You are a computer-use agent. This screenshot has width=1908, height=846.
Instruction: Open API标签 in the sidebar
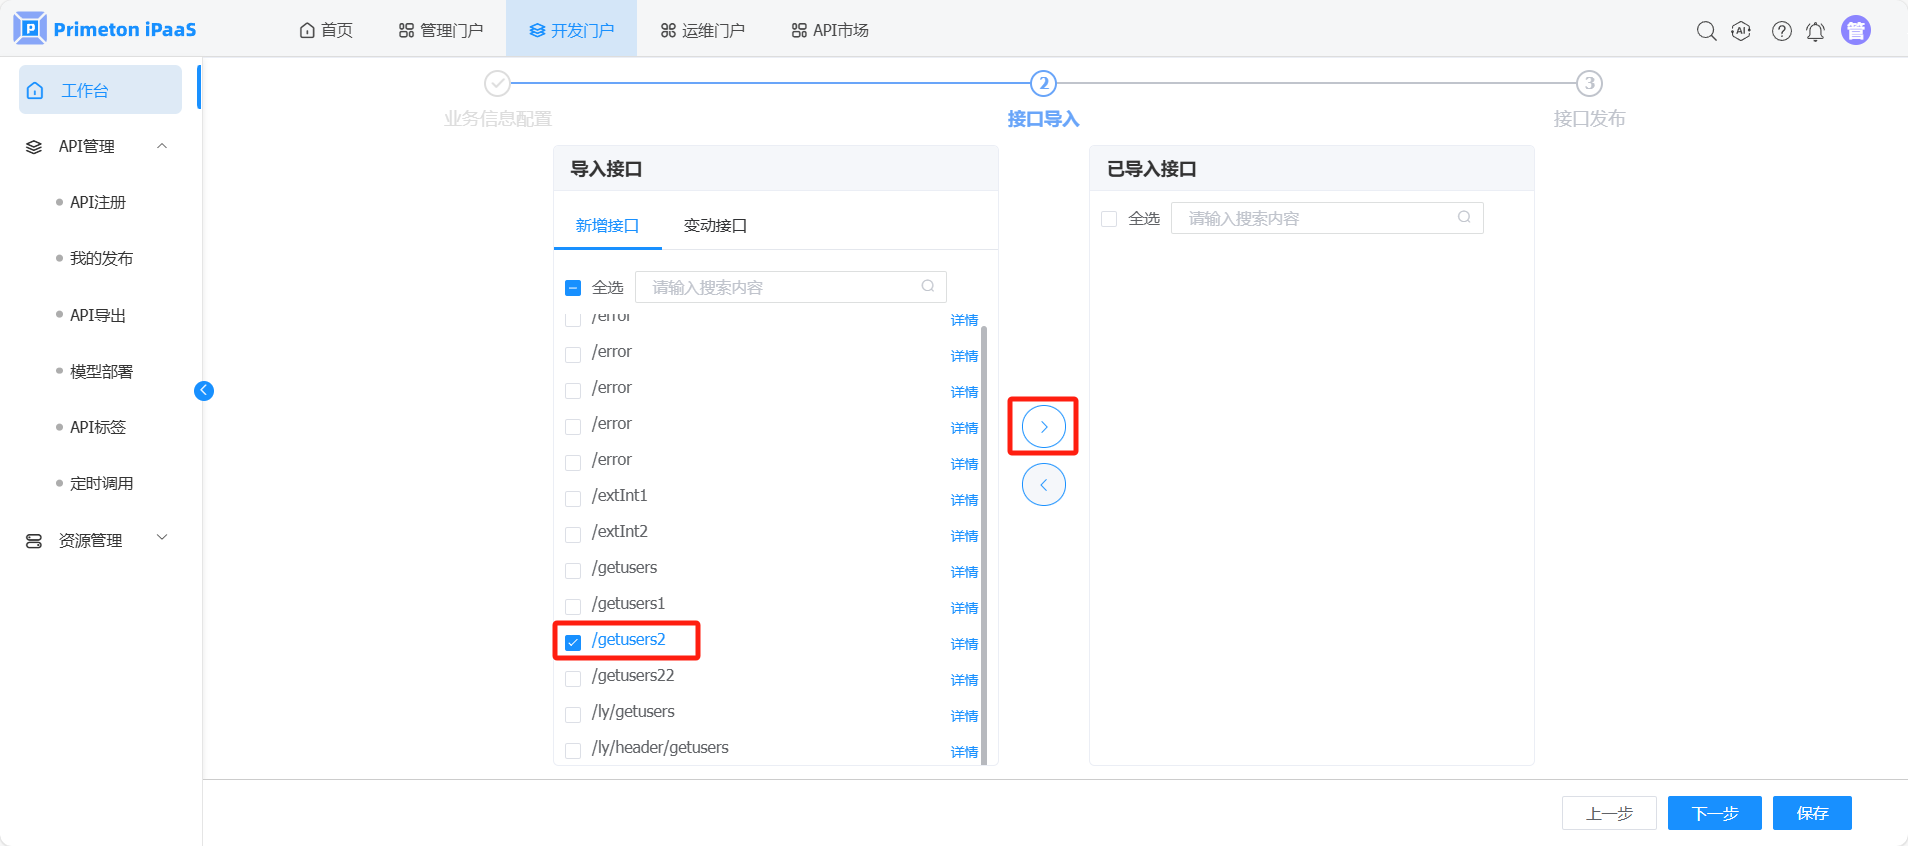coord(98,427)
